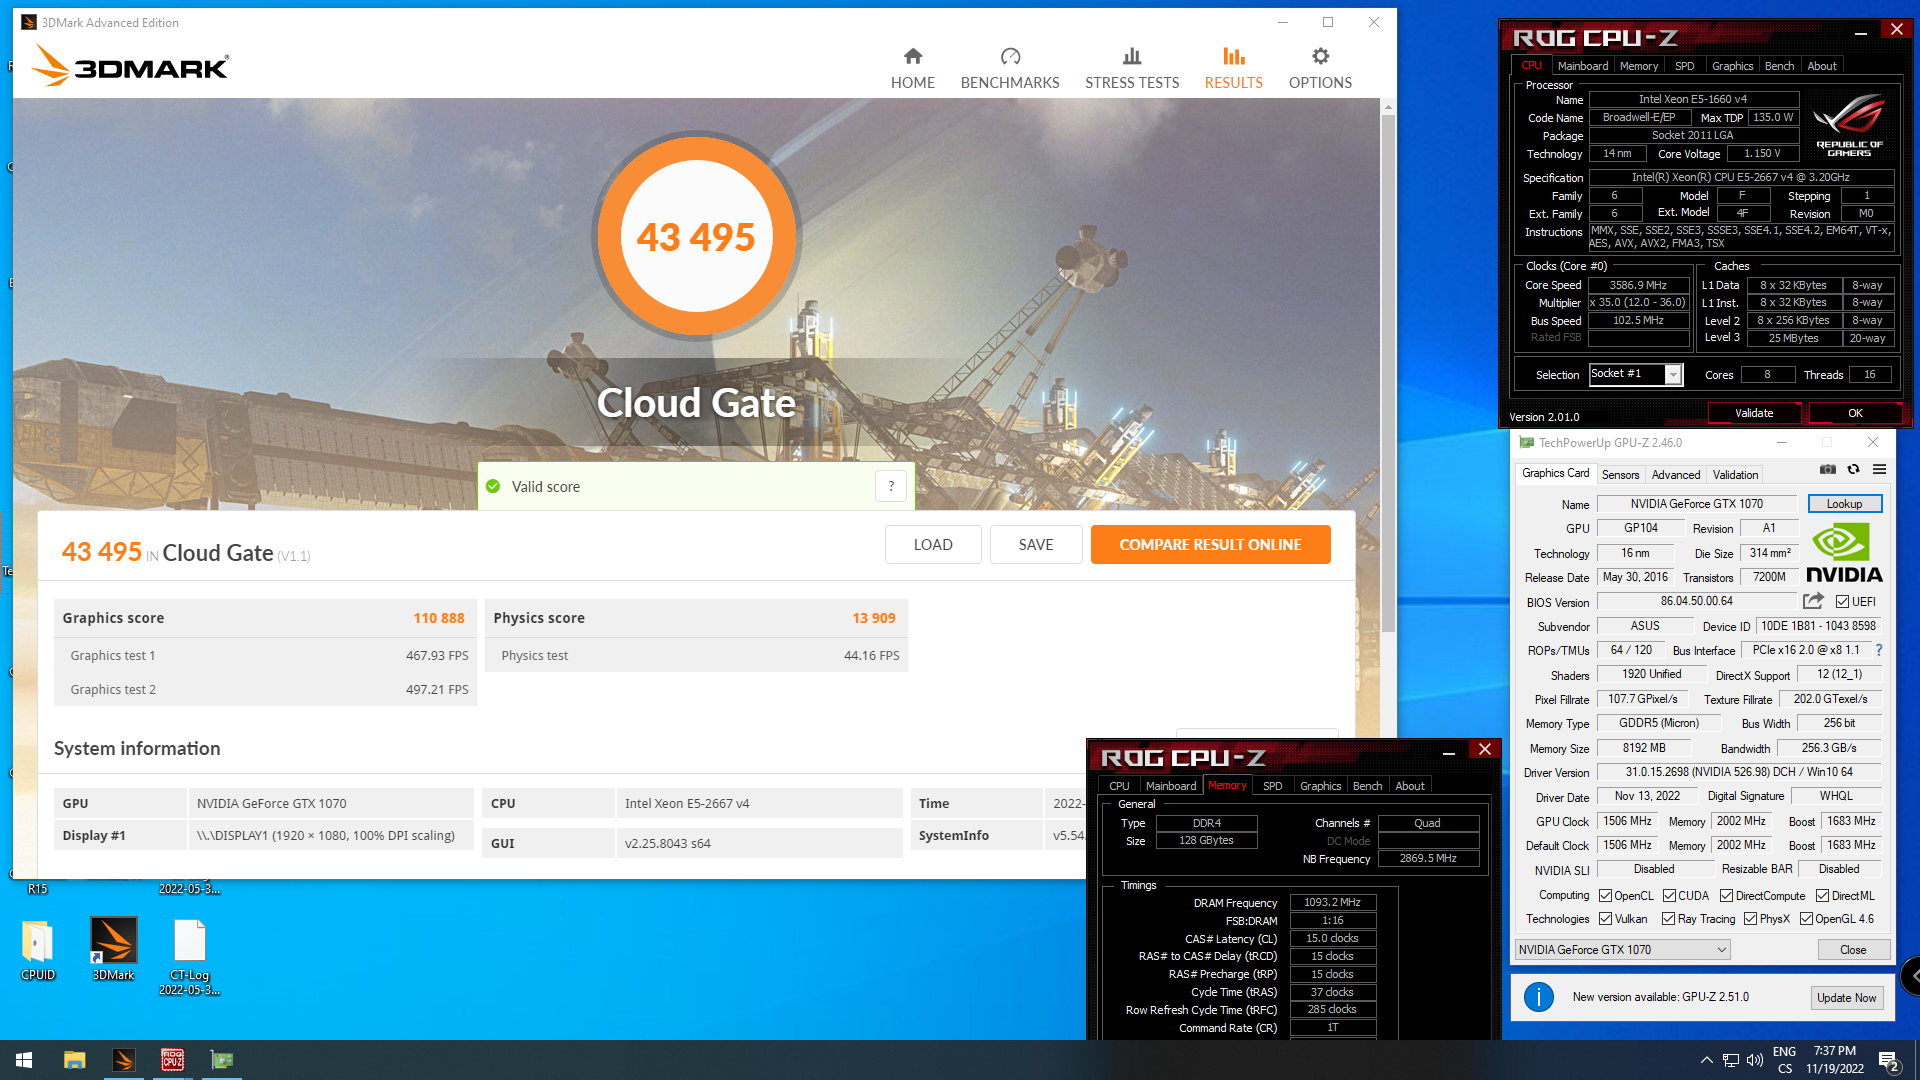Click the Bus Interface question mark icon
This screenshot has width=1920, height=1080.
point(1879,650)
